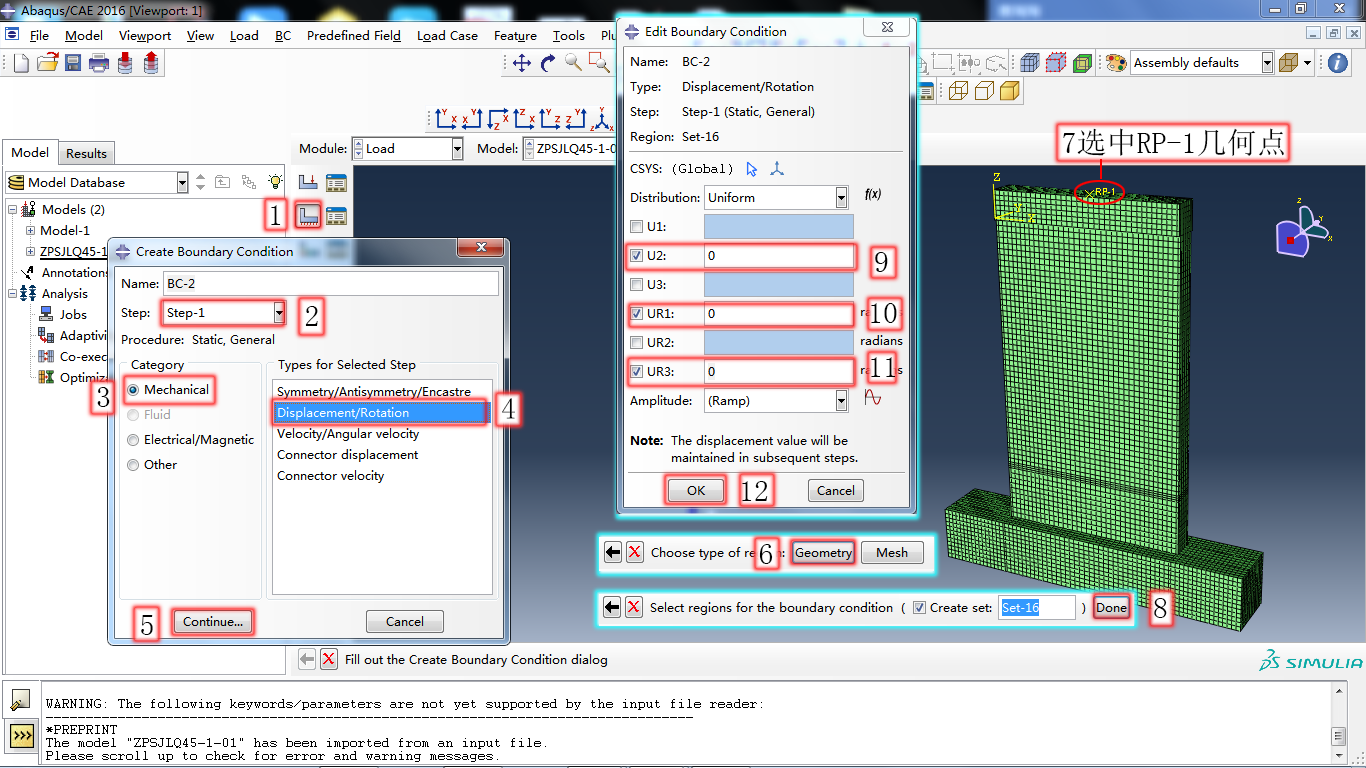Screen dimensions: 1366x768
Task: Open the color code palette icon
Action: coord(1115,63)
